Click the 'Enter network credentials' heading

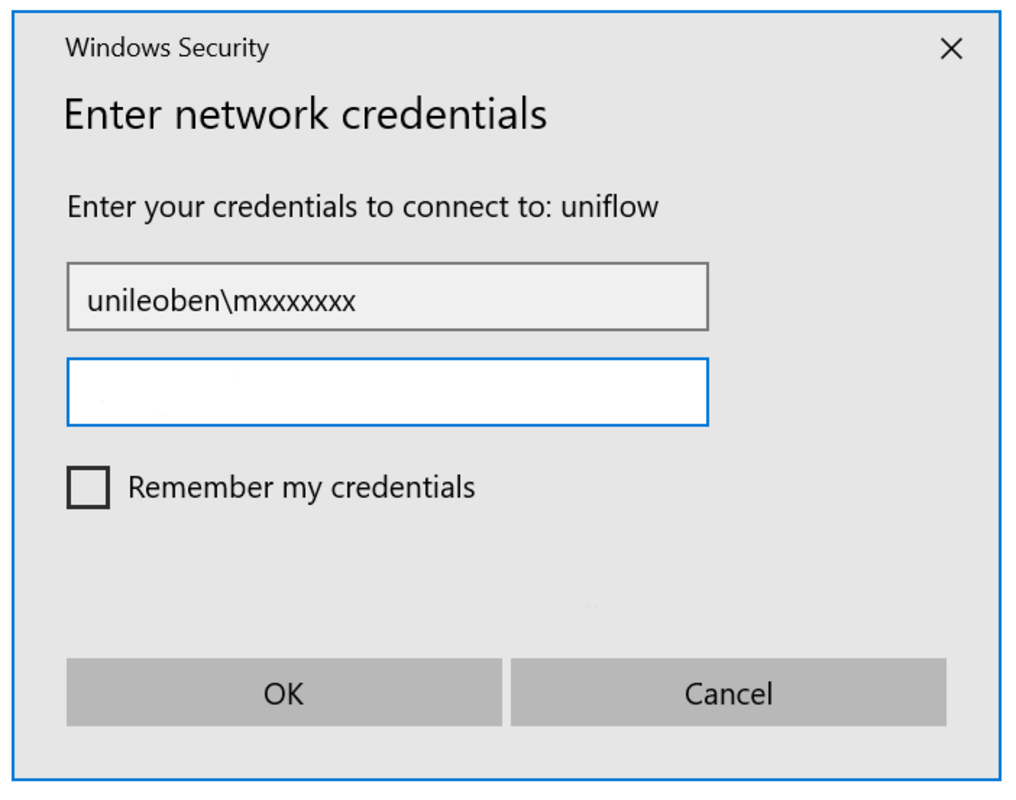[x=305, y=114]
